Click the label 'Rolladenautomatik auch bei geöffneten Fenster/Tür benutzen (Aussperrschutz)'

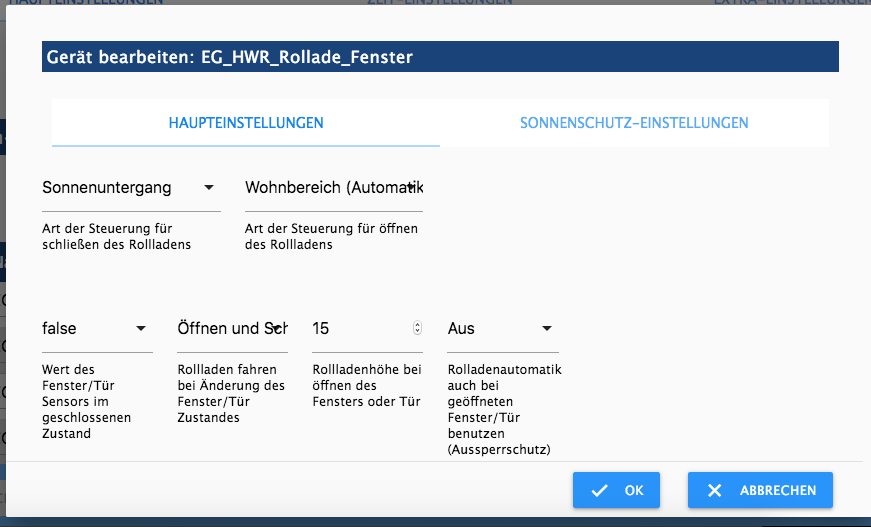(x=504, y=409)
